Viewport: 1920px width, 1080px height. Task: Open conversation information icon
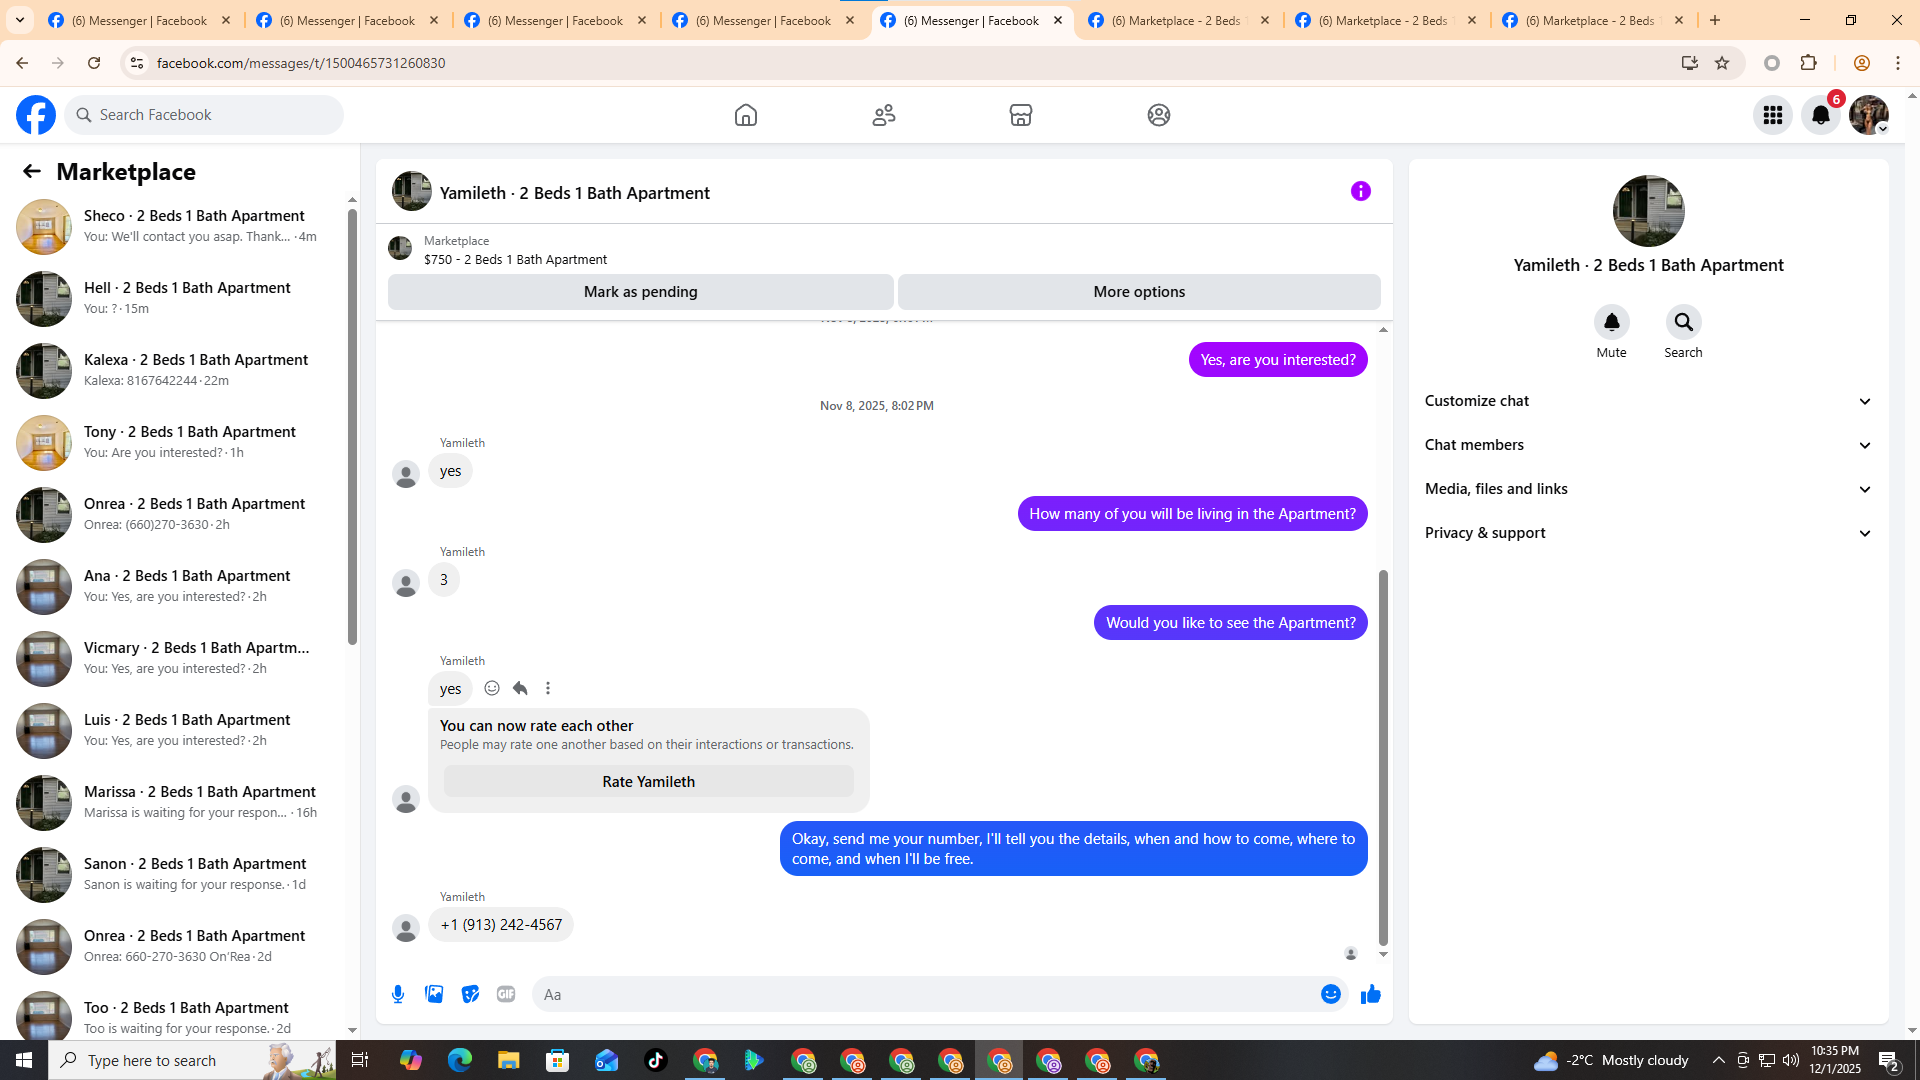coord(1361,191)
